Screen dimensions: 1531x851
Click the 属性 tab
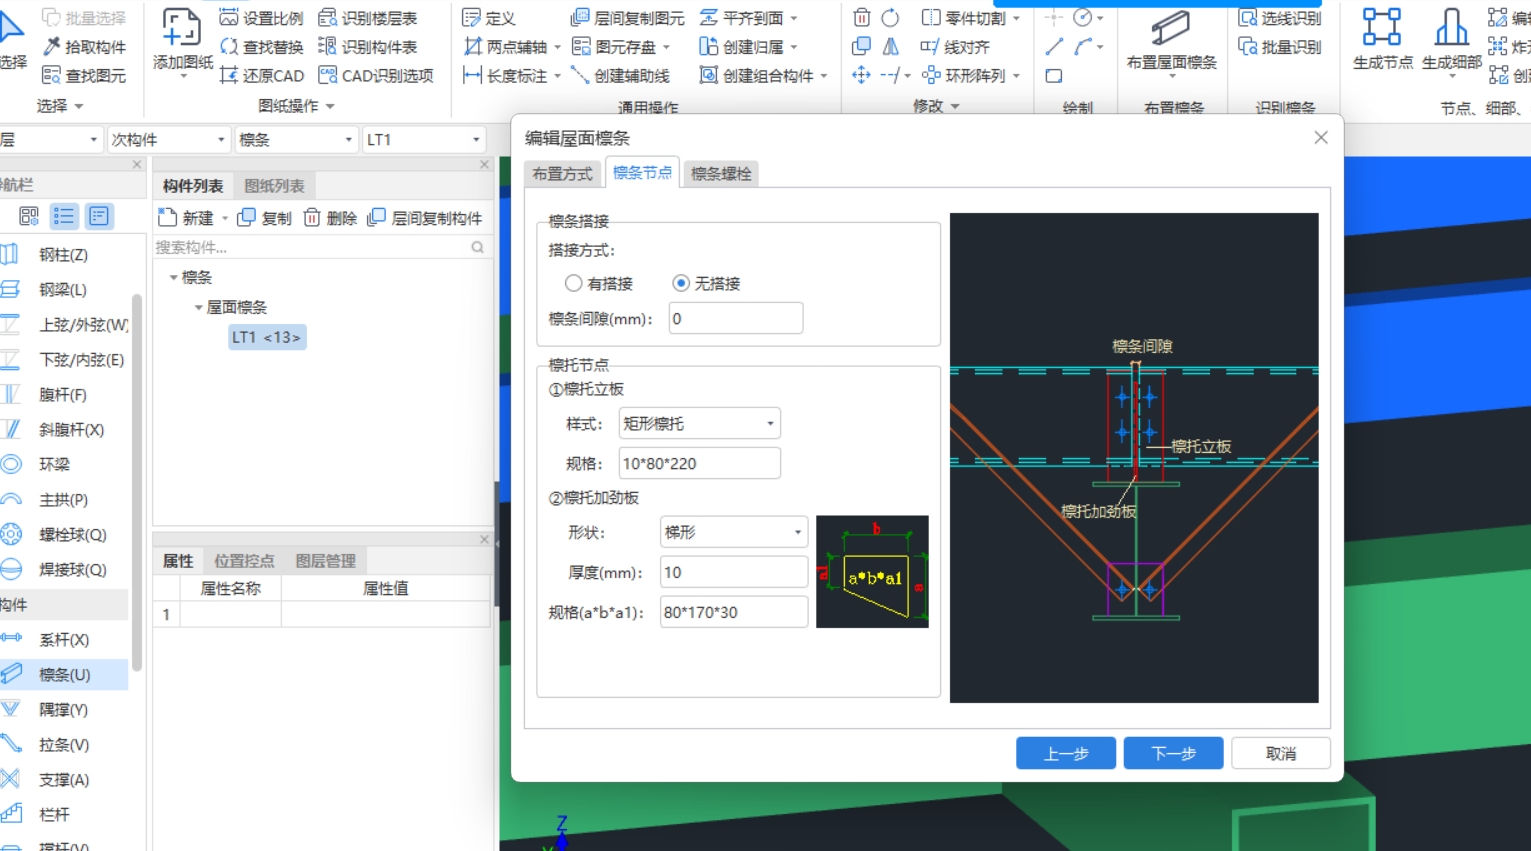click(178, 561)
